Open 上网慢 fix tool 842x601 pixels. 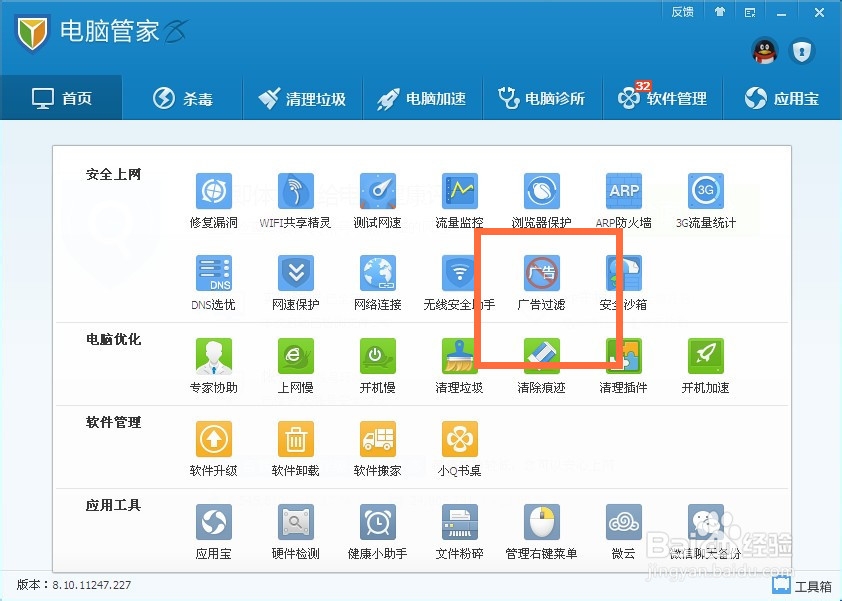pyautogui.click(x=295, y=366)
